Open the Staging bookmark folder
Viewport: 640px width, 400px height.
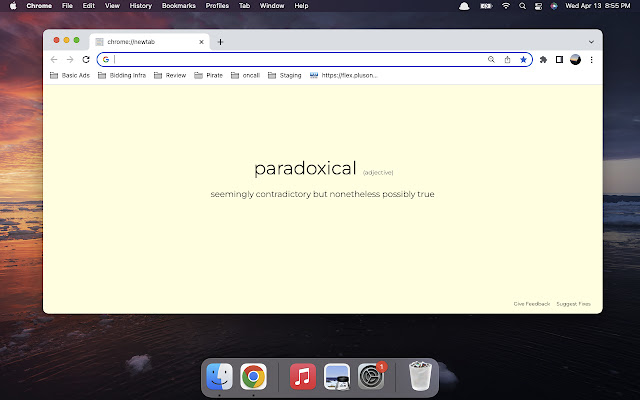(284, 75)
